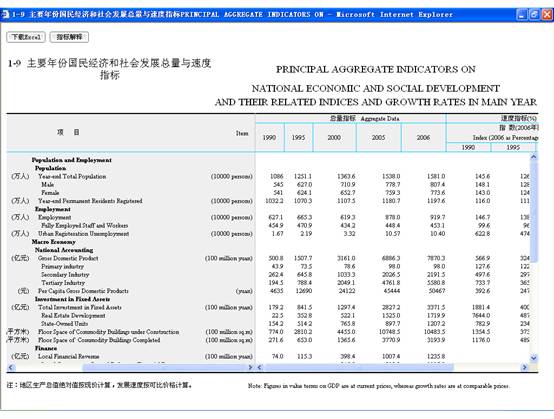The width and height of the screenshot is (554, 419).
Task: Click the 1995 aggregate data column header
Action: 299,137
